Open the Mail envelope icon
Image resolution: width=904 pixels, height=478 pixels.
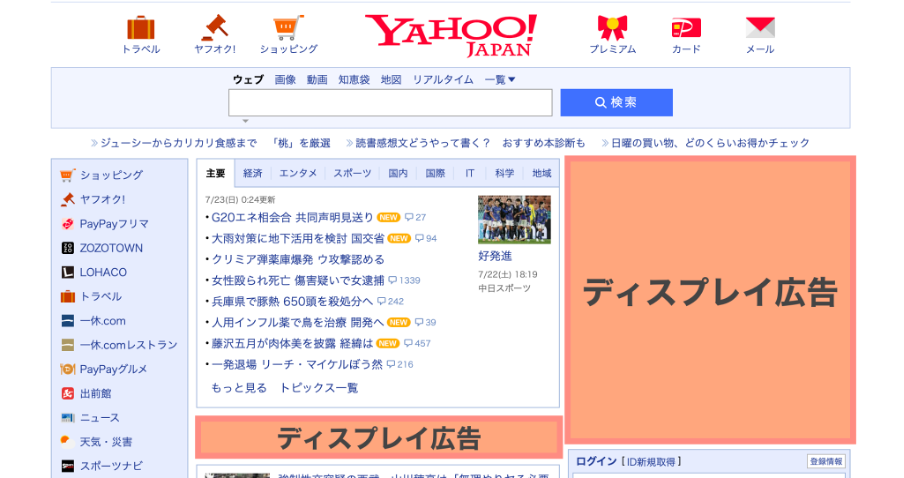coord(760,28)
